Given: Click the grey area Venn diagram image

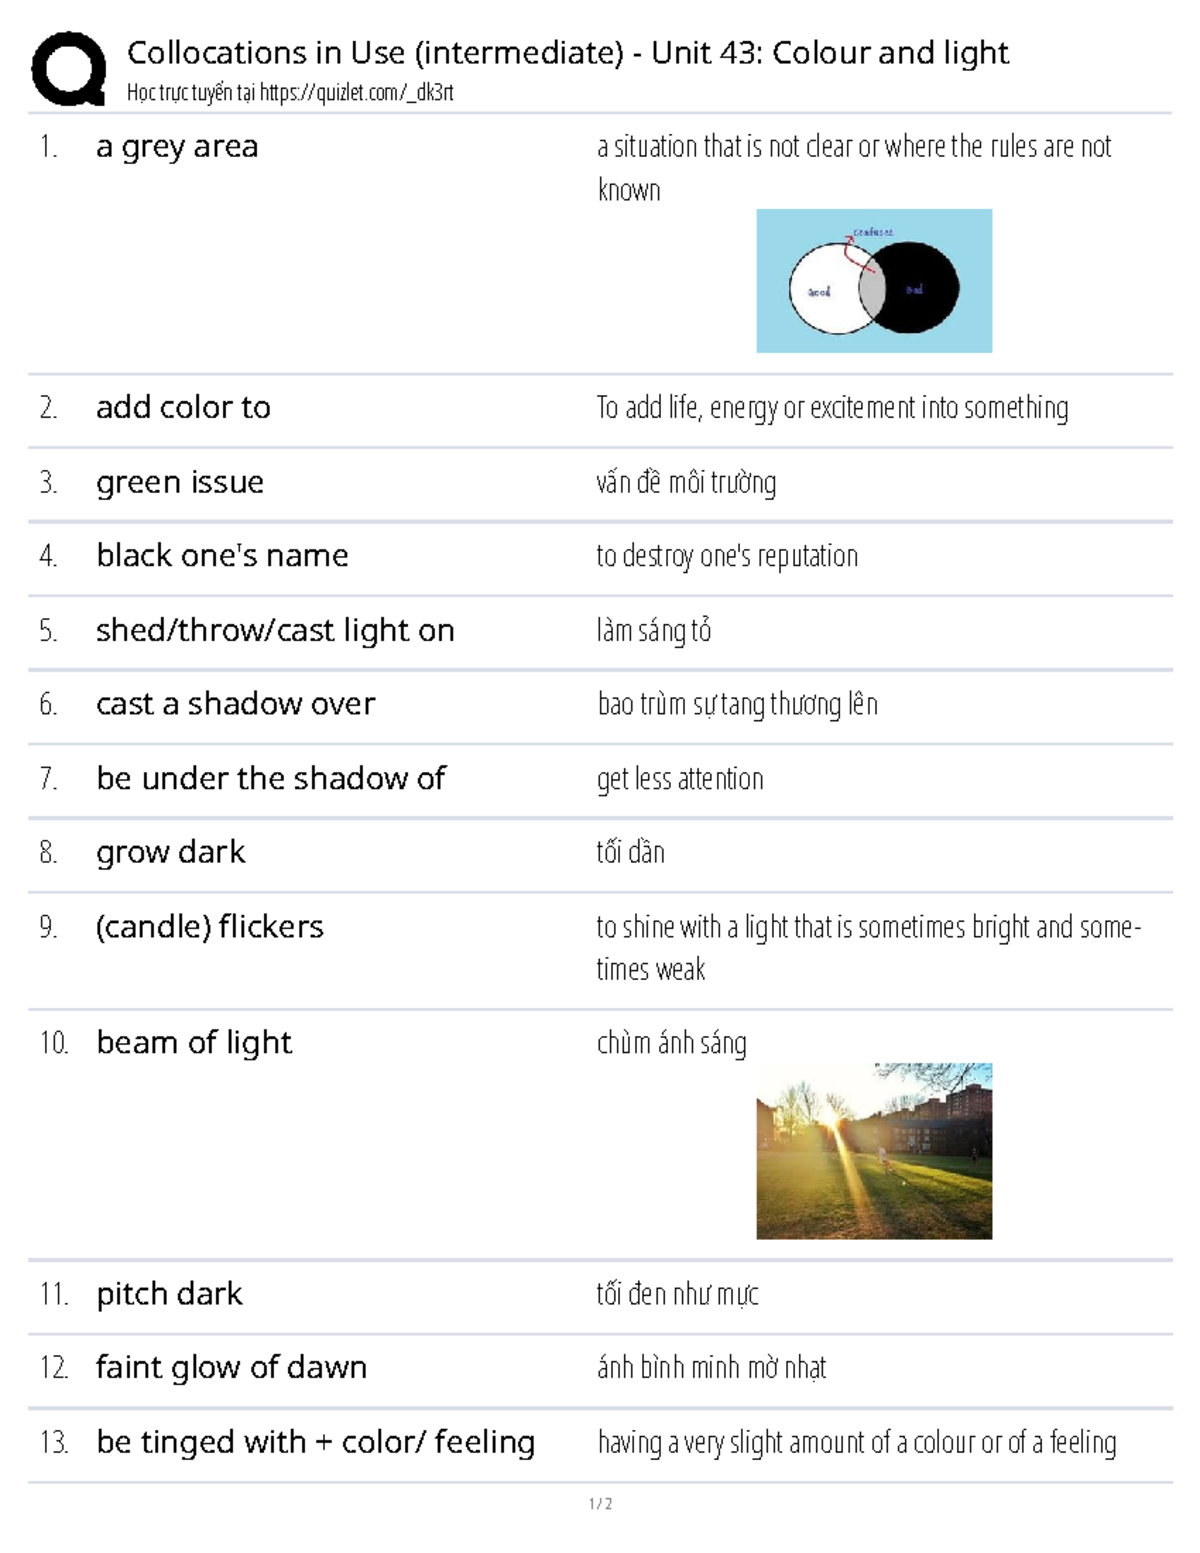Looking at the screenshot, I should tap(874, 281).
